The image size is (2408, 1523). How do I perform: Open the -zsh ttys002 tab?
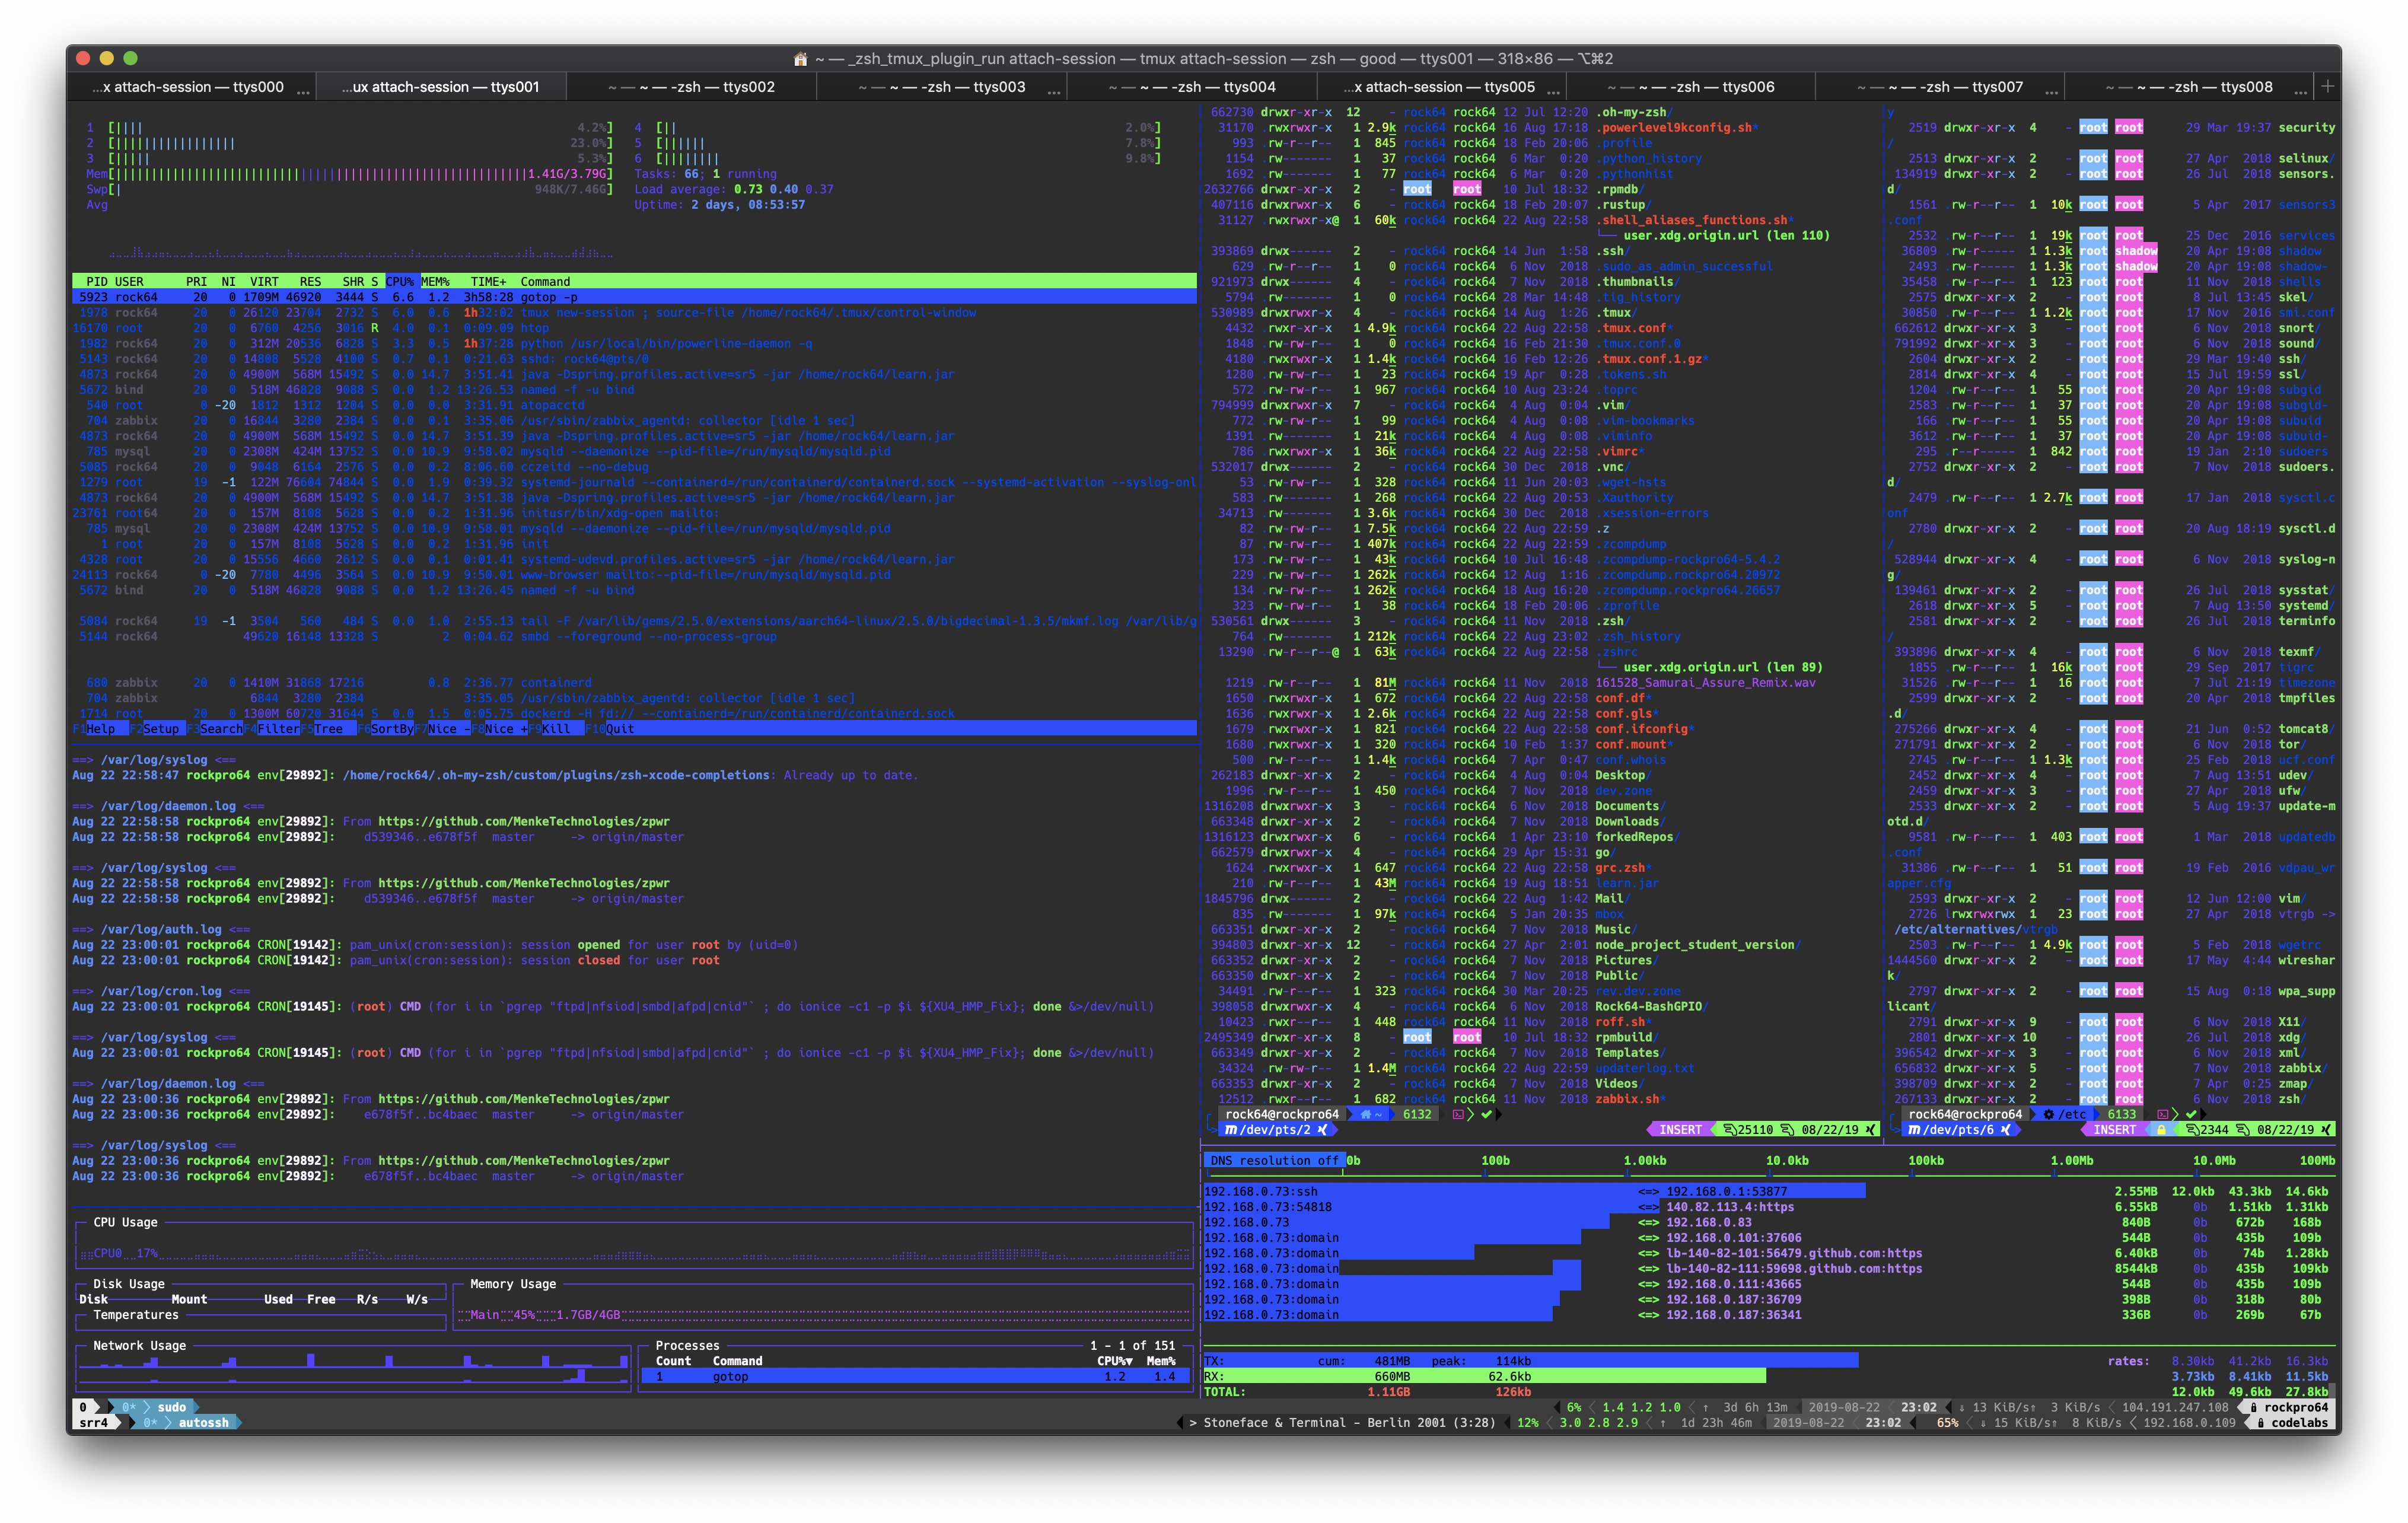(691, 87)
